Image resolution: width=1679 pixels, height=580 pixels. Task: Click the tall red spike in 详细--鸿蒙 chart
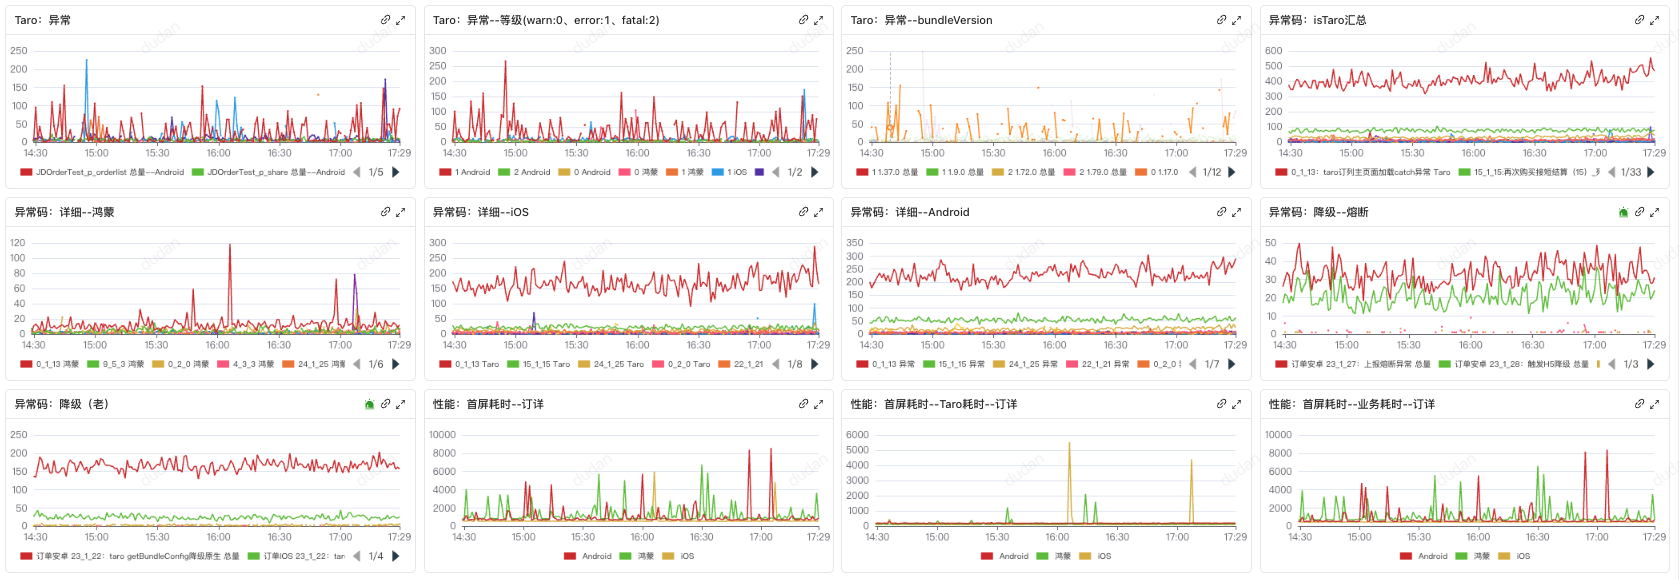coord(230,248)
